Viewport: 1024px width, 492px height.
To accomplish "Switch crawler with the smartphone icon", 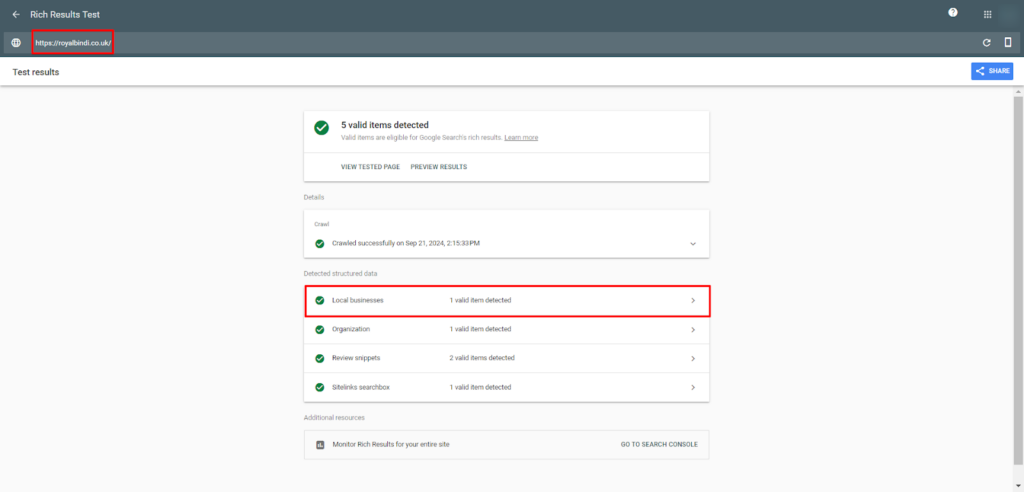I will [x=1008, y=42].
